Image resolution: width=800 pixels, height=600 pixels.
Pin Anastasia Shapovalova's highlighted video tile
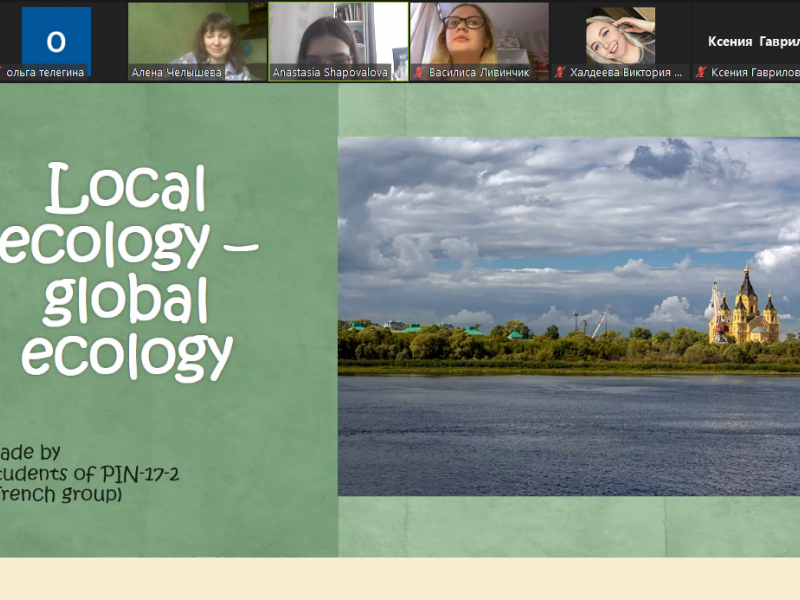[338, 35]
